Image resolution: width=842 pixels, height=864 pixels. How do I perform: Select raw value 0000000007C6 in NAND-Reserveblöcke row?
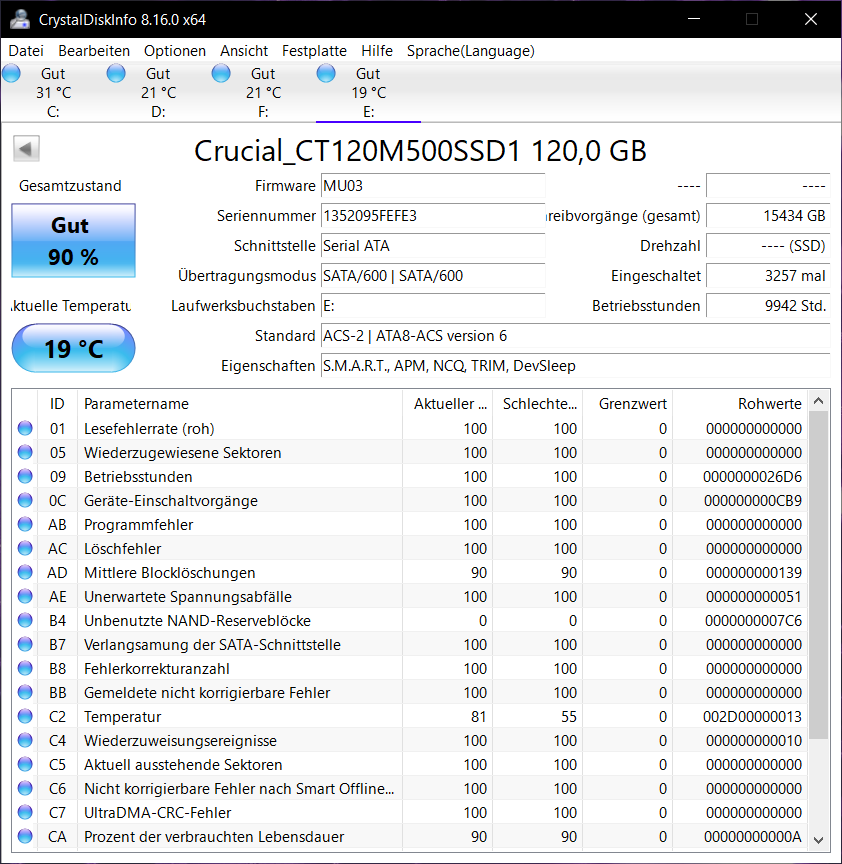pyautogui.click(x=753, y=620)
